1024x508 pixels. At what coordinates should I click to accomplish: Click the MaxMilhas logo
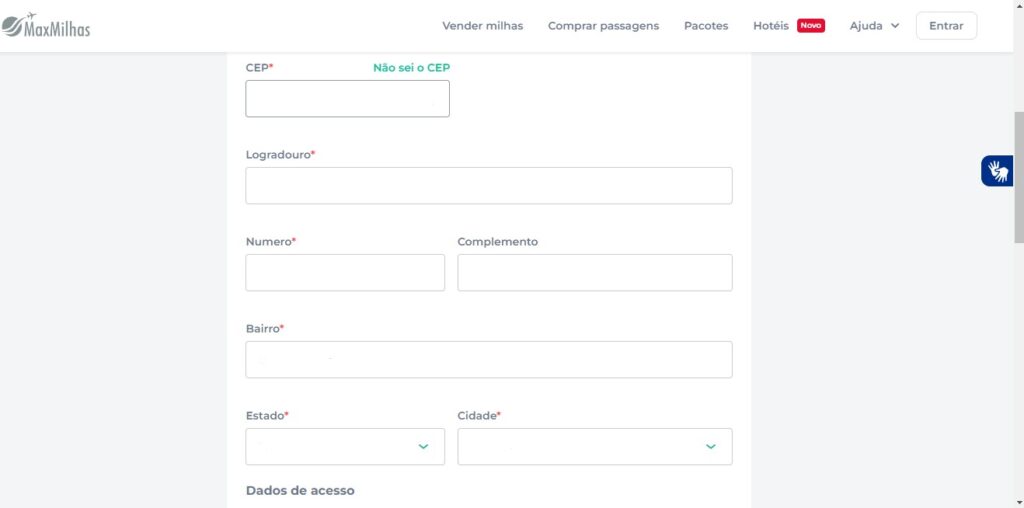[46, 25]
